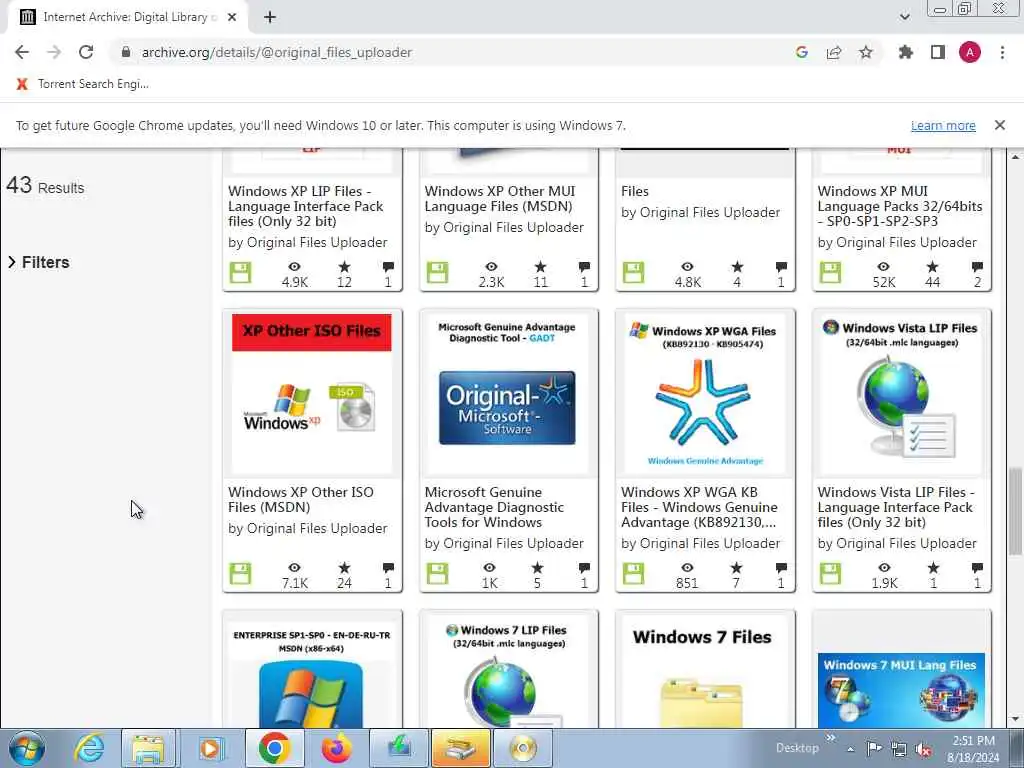The height and width of the screenshot is (768, 1024).
Task: Open Windows XP LIP Files item title
Action: pyautogui.click(x=306, y=206)
